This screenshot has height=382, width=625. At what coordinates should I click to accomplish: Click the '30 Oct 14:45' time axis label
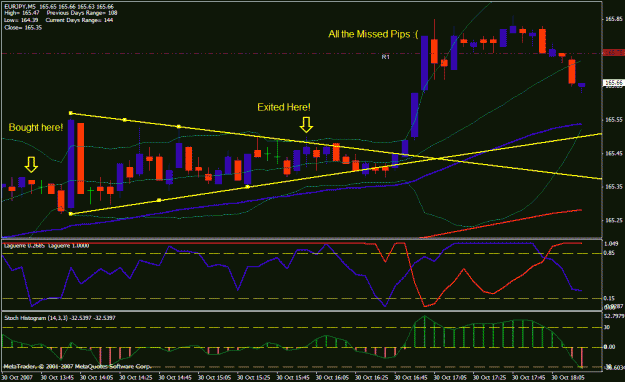coord(175,377)
